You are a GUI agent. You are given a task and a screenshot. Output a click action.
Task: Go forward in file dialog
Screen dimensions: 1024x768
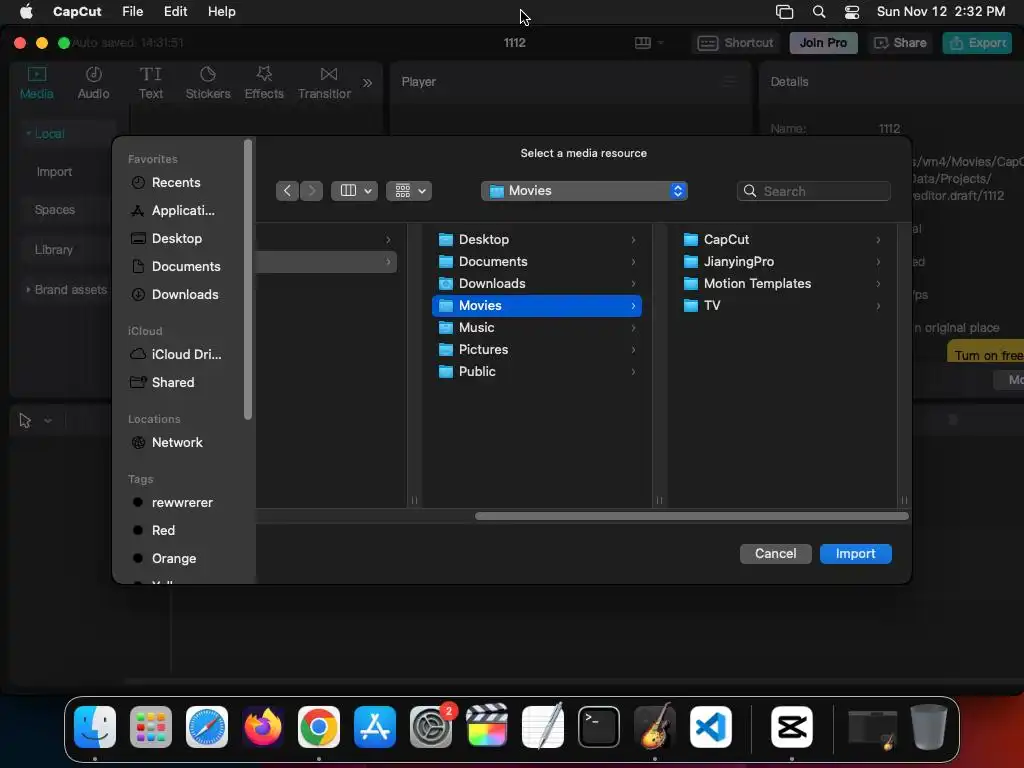click(312, 191)
